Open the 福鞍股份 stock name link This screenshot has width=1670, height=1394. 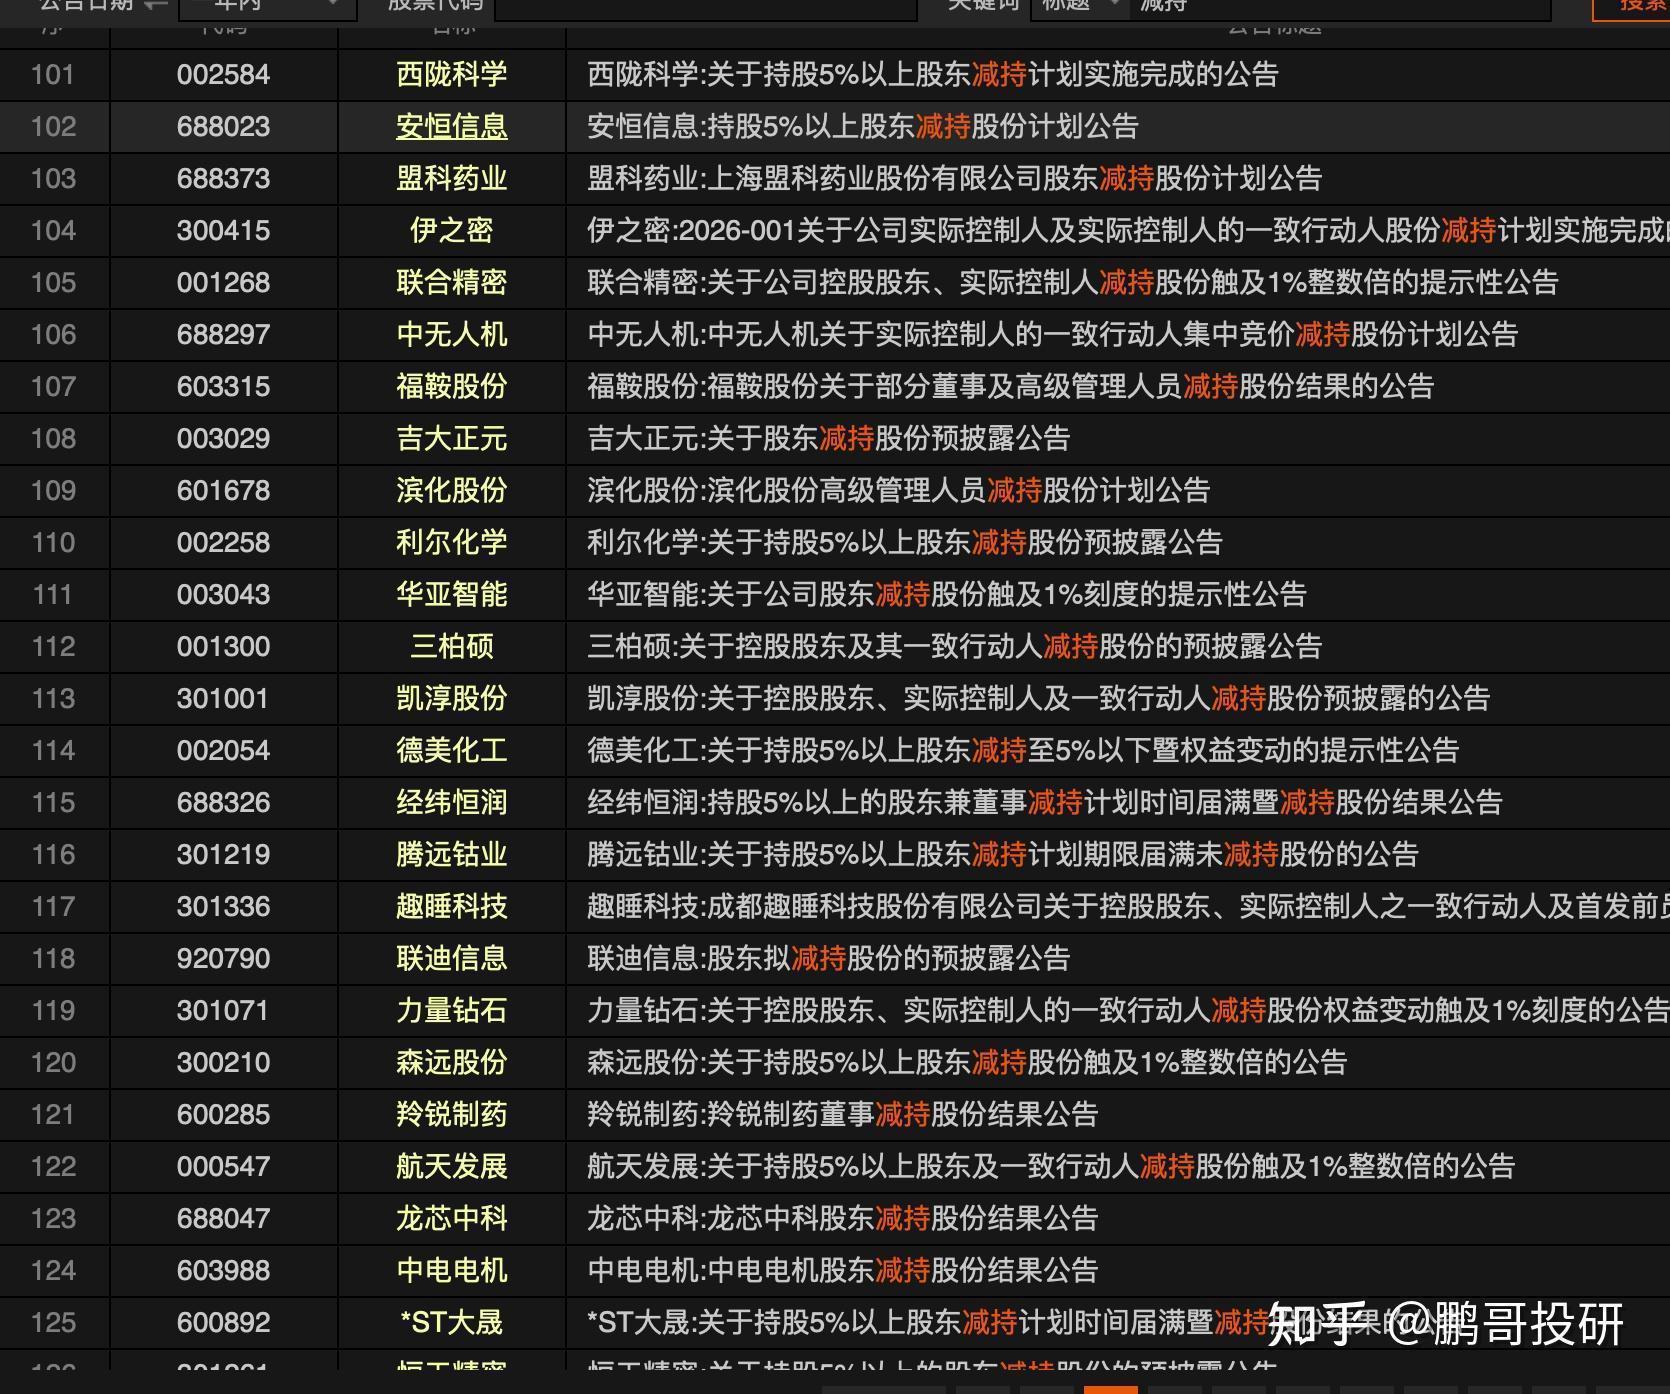(x=452, y=387)
